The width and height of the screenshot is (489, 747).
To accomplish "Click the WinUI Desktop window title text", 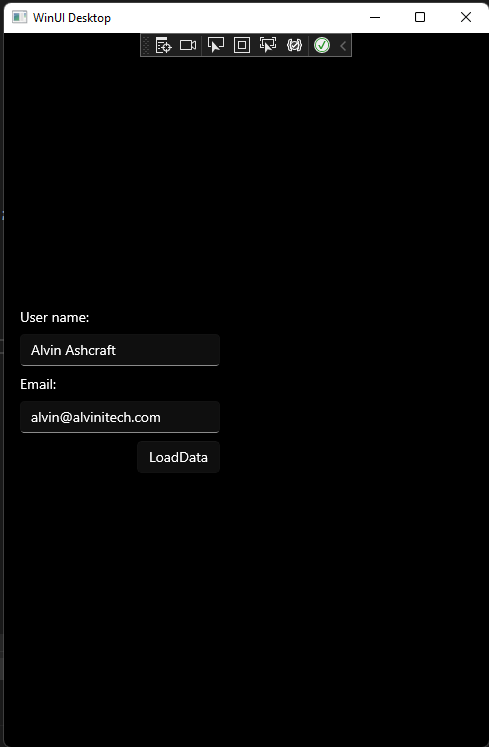I will (x=72, y=18).
